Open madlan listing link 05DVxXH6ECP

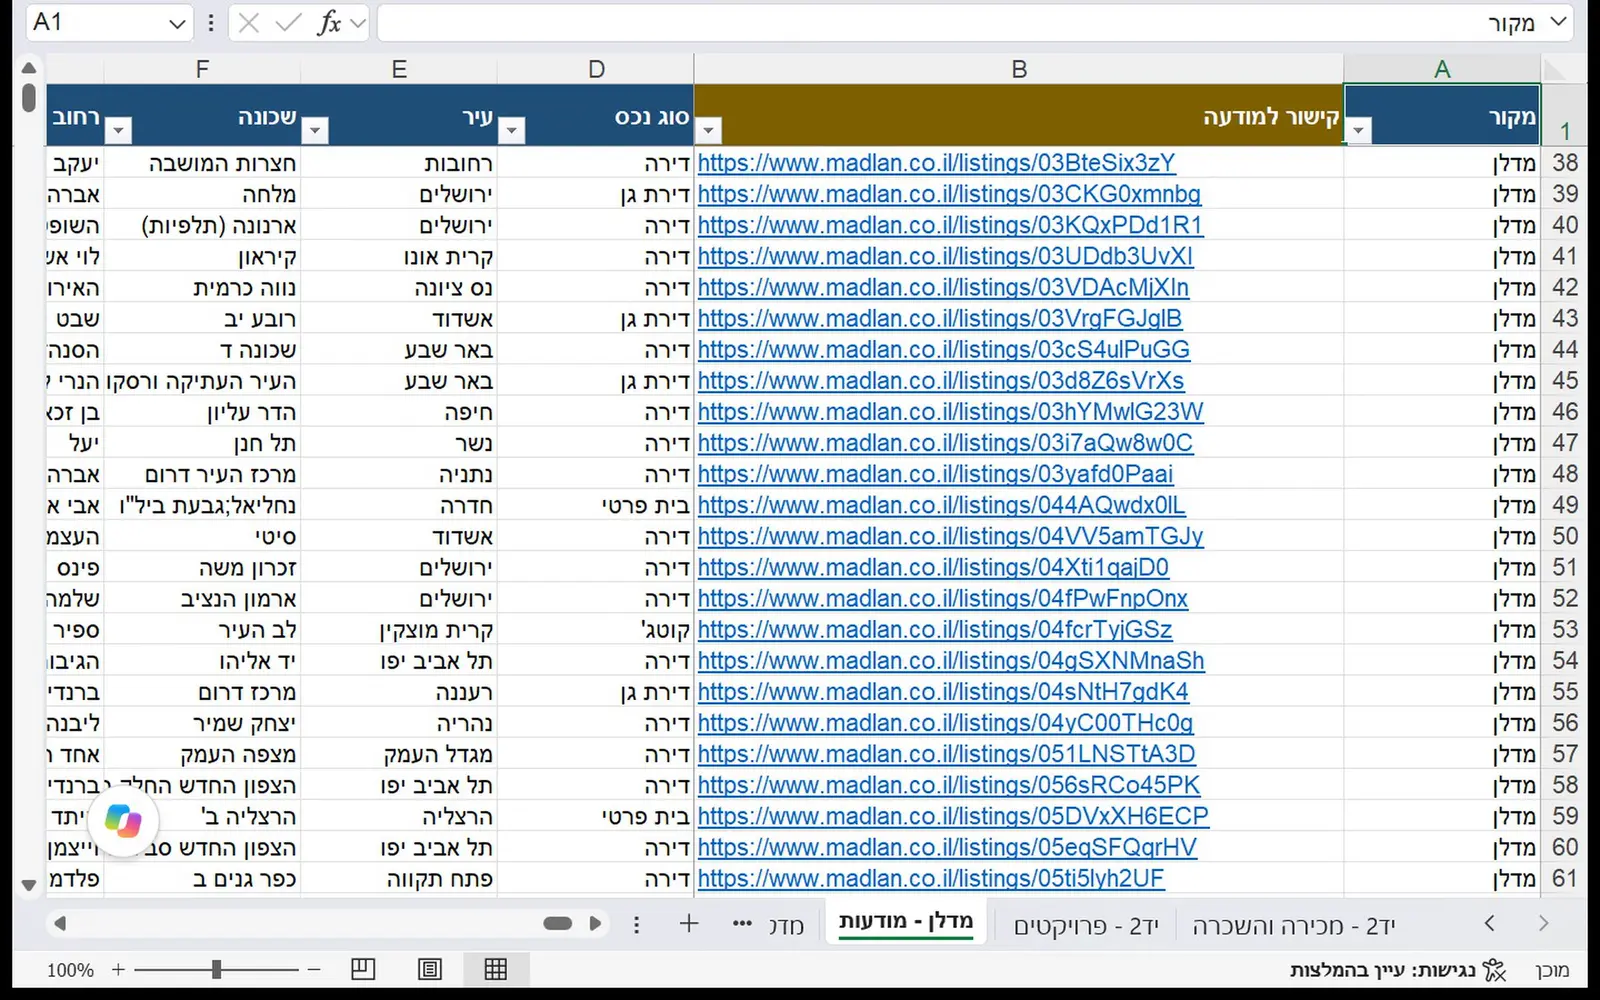[953, 816]
